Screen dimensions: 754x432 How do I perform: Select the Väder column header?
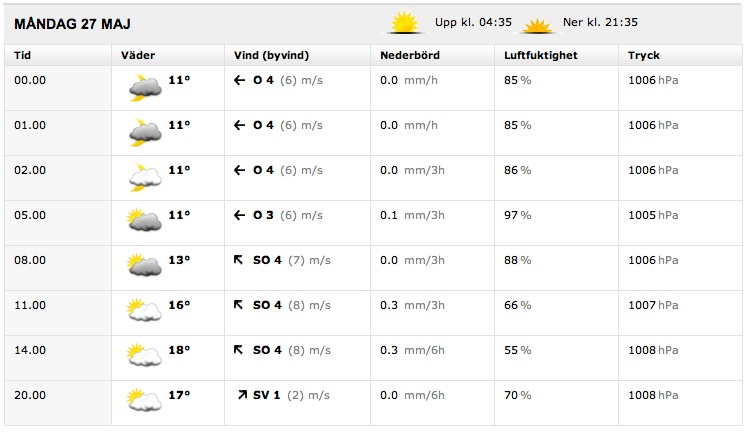click(x=138, y=55)
